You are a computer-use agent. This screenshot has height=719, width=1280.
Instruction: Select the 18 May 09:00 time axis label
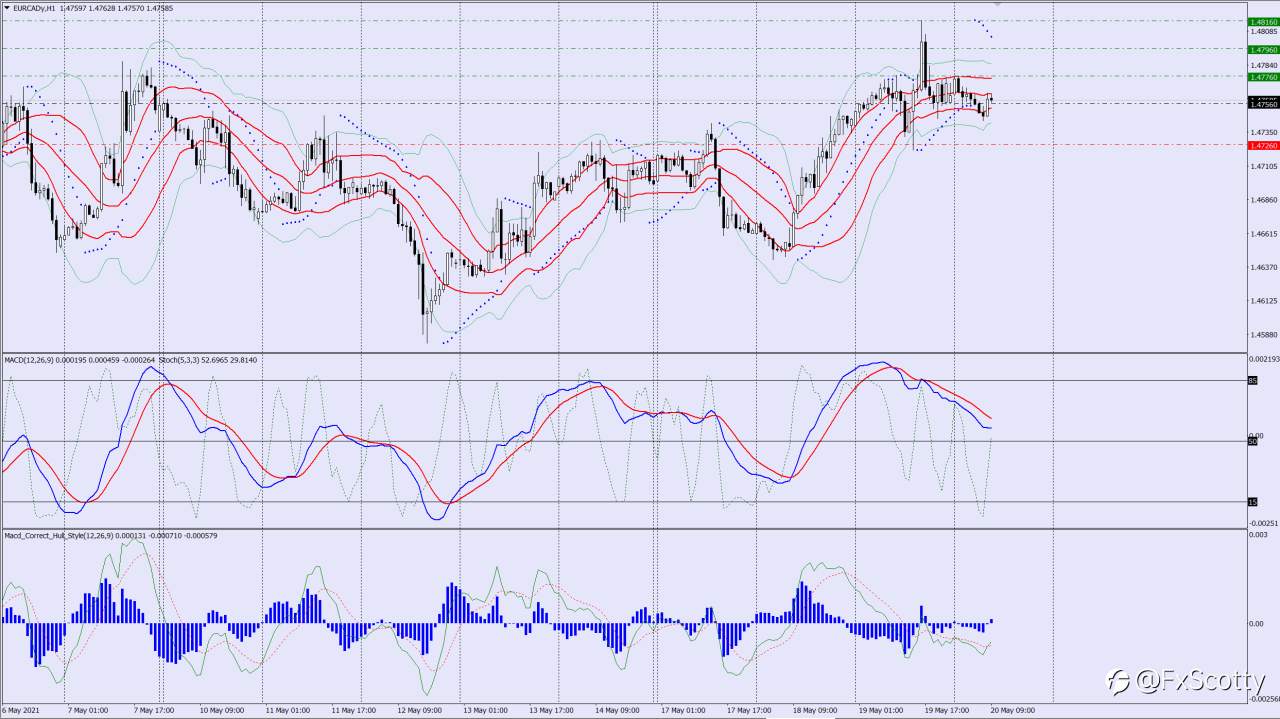click(815, 711)
